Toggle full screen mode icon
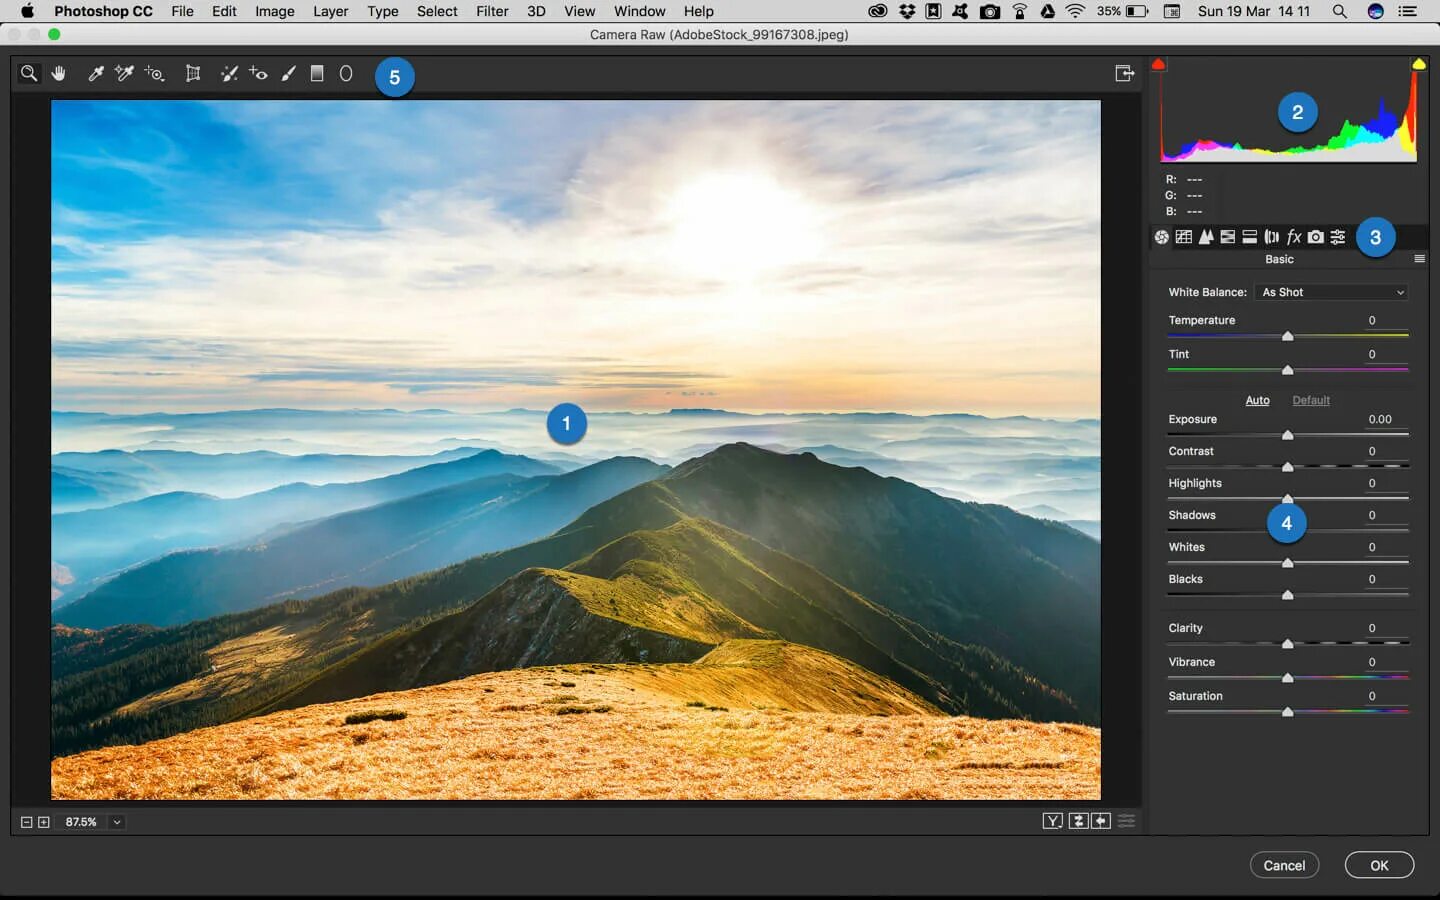The width and height of the screenshot is (1440, 900). (x=1125, y=73)
